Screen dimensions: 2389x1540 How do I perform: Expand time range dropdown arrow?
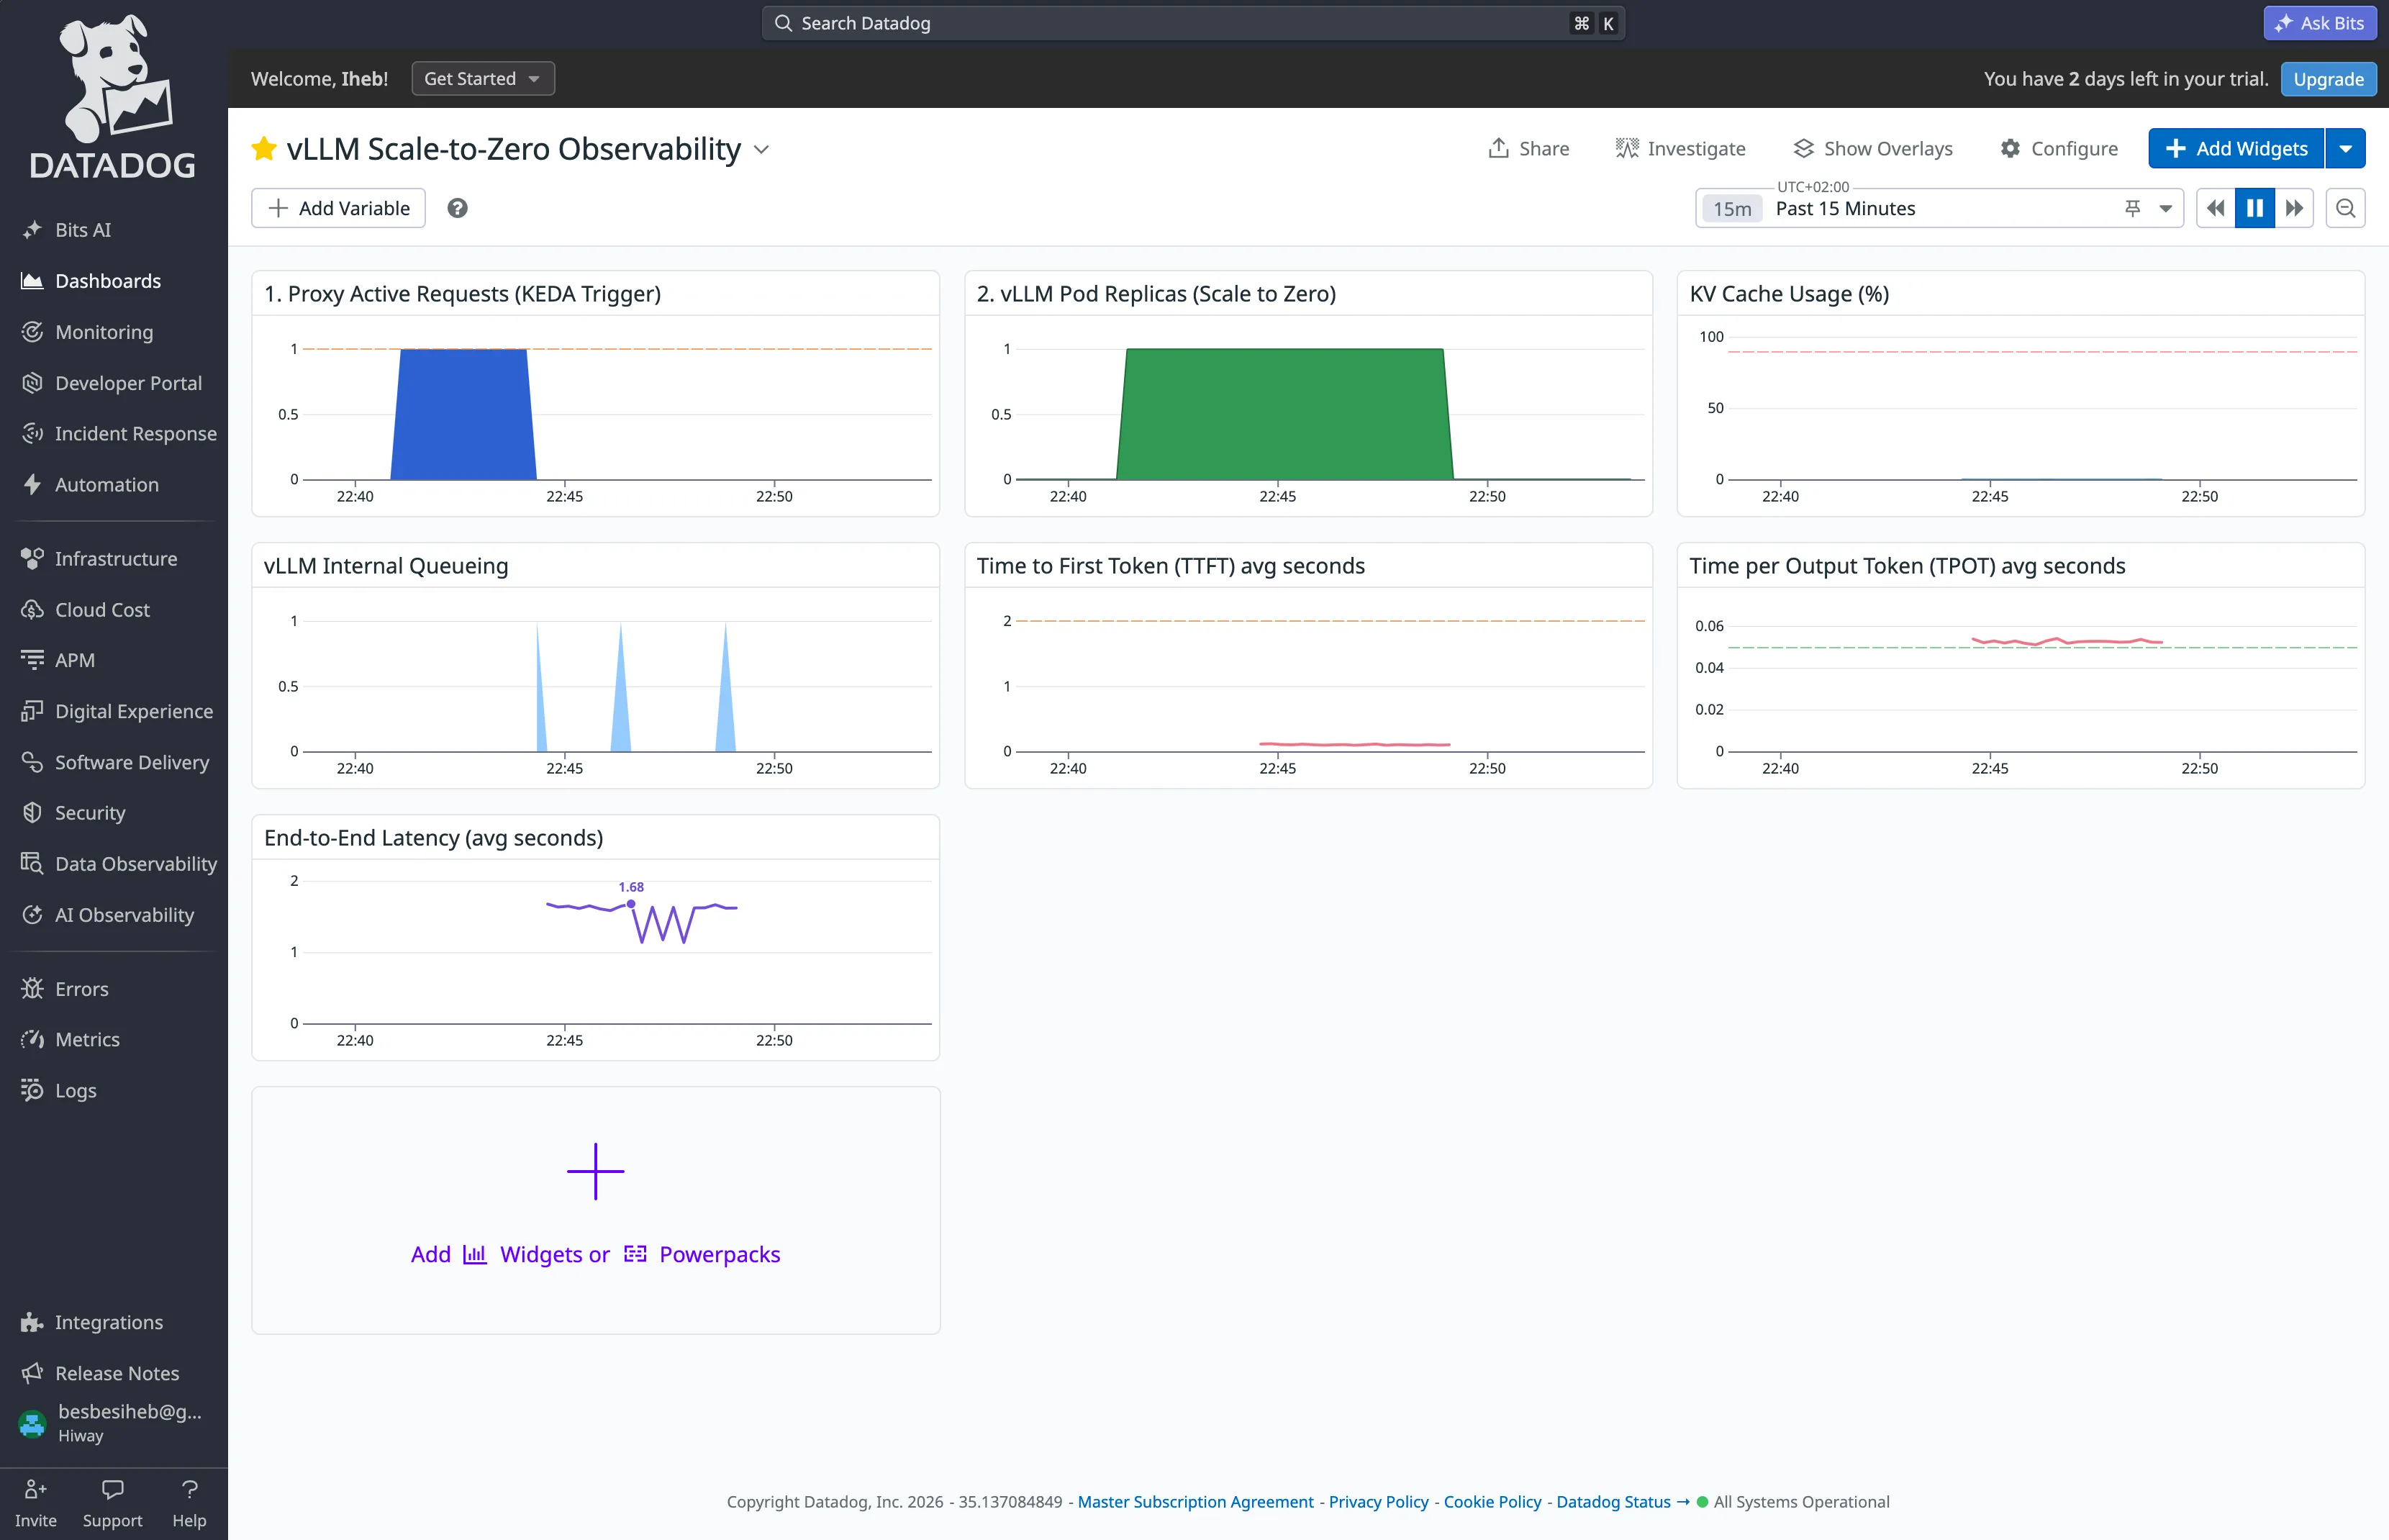click(x=2165, y=209)
